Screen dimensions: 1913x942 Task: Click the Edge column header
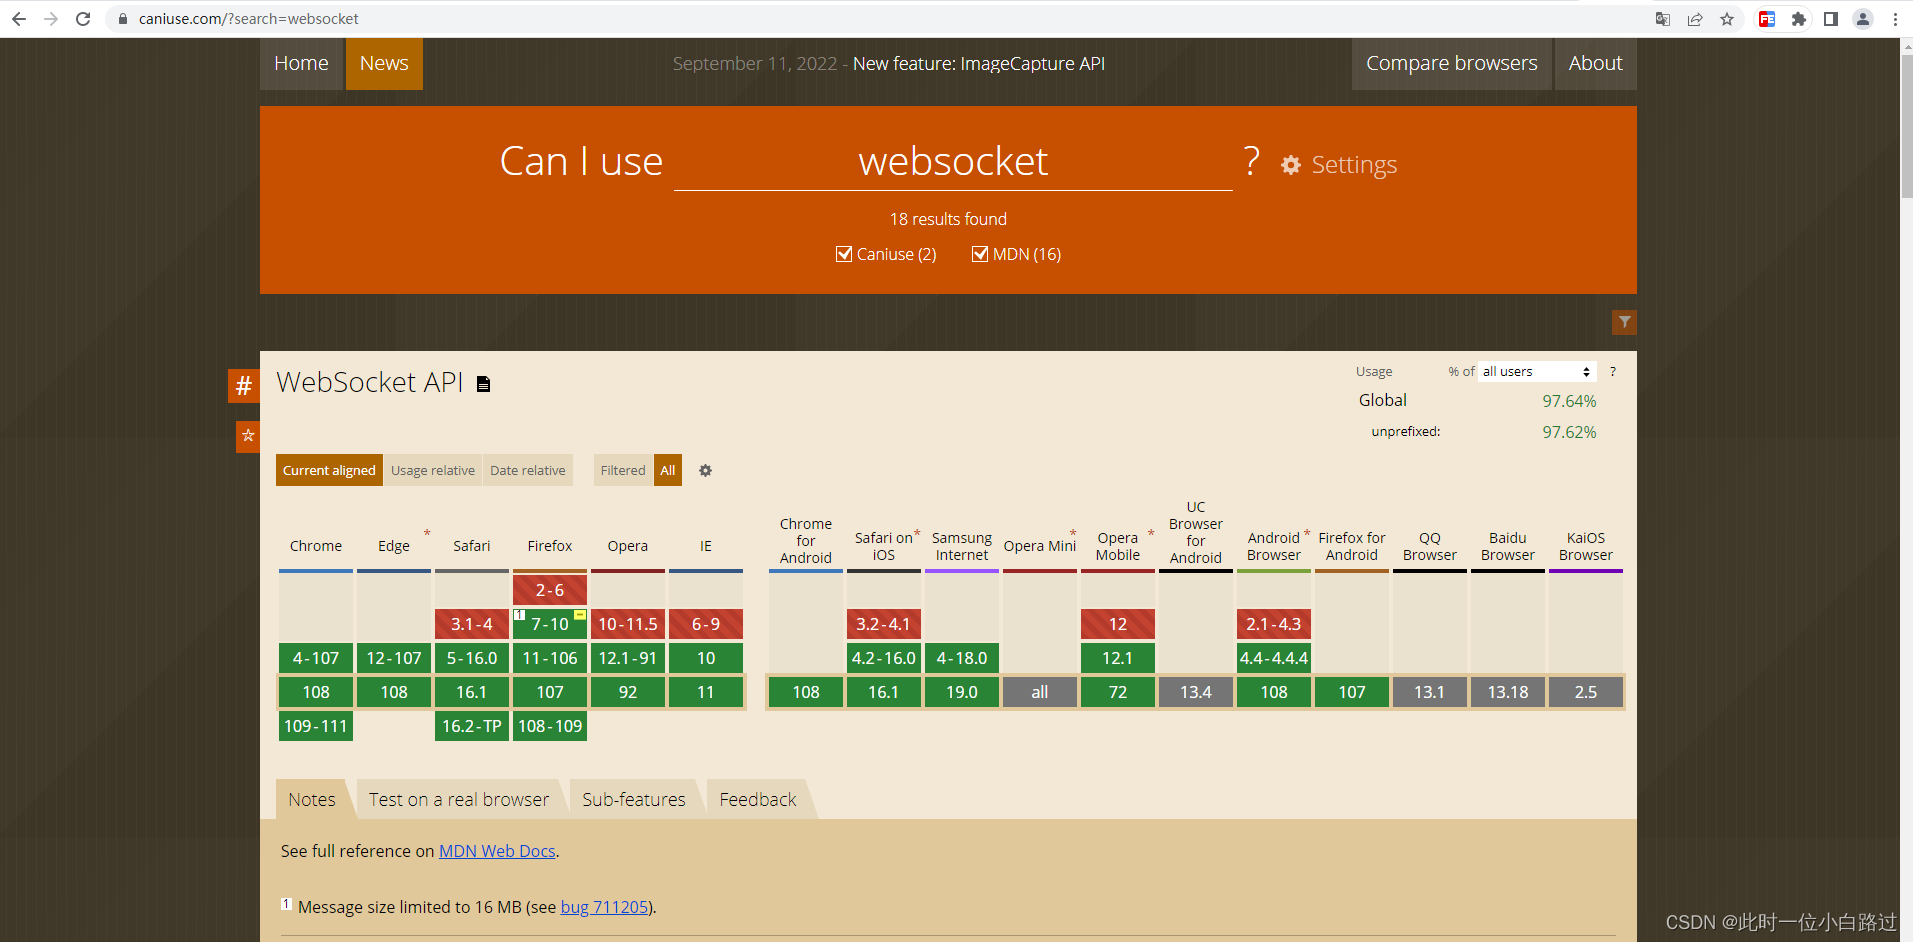[x=394, y=546]
